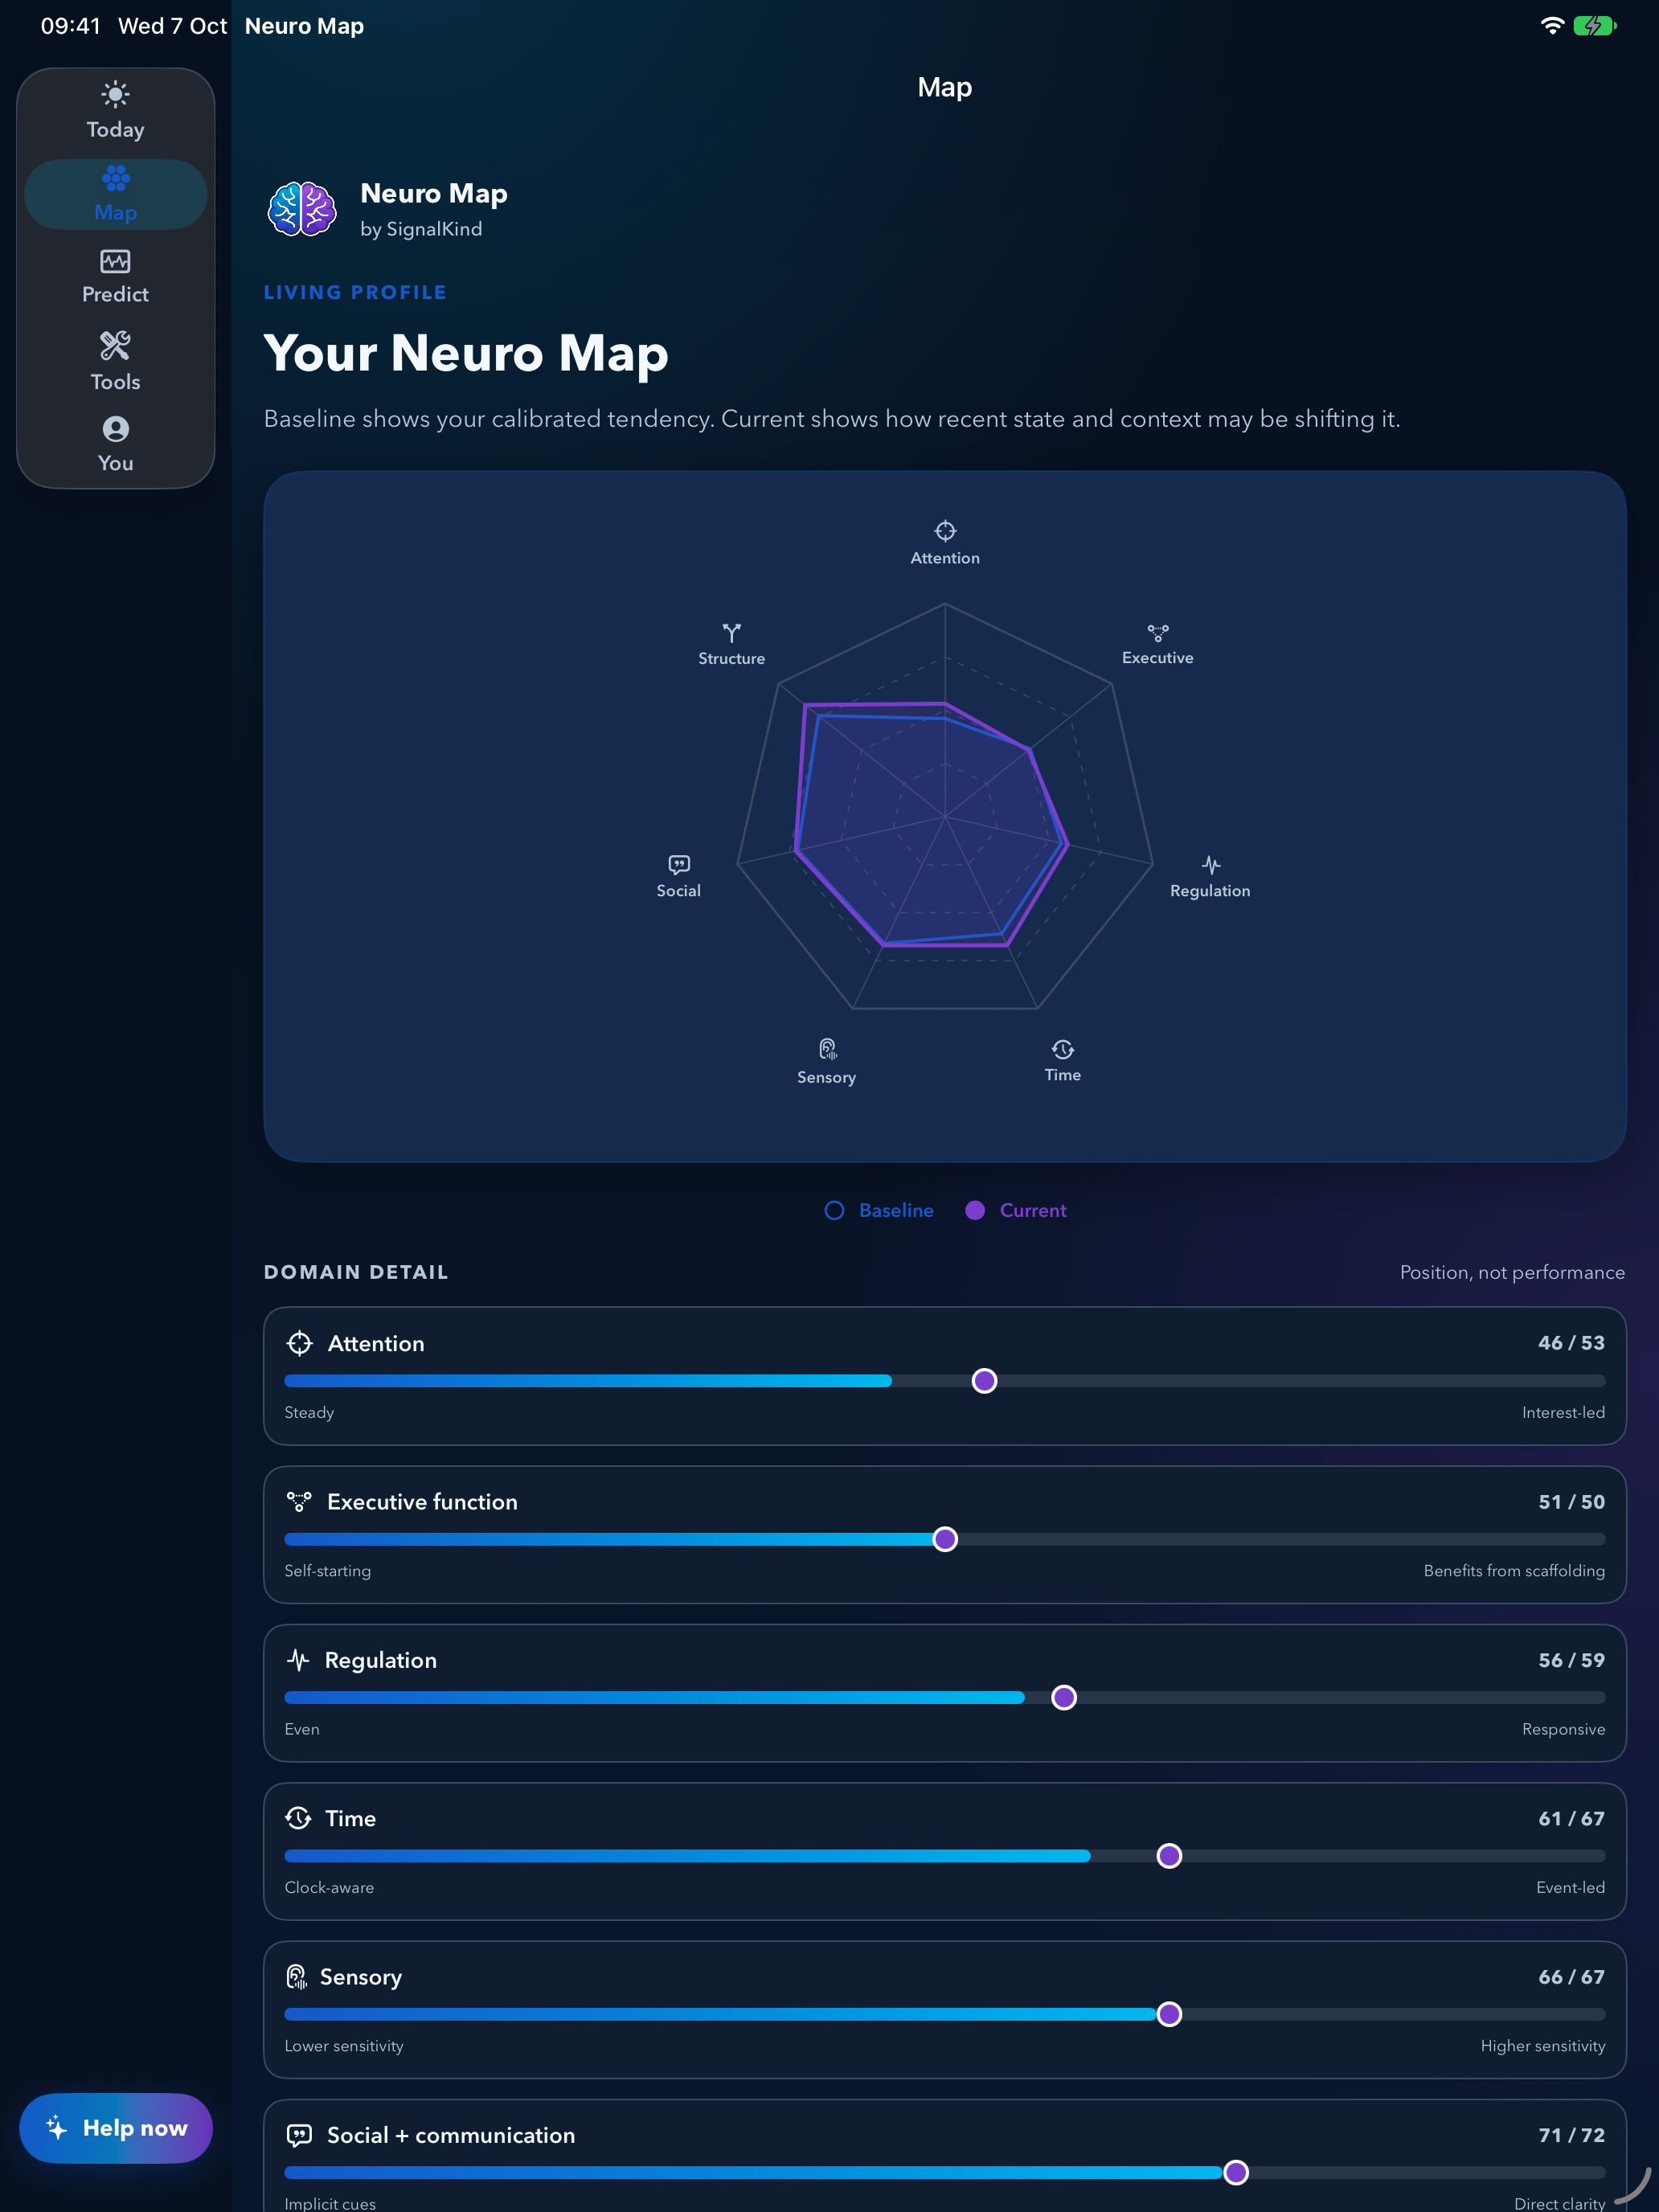Click the Sensory ear icon on radar chart
This screenshot has height=2212, width=1659.
(x=827, y=1049)
